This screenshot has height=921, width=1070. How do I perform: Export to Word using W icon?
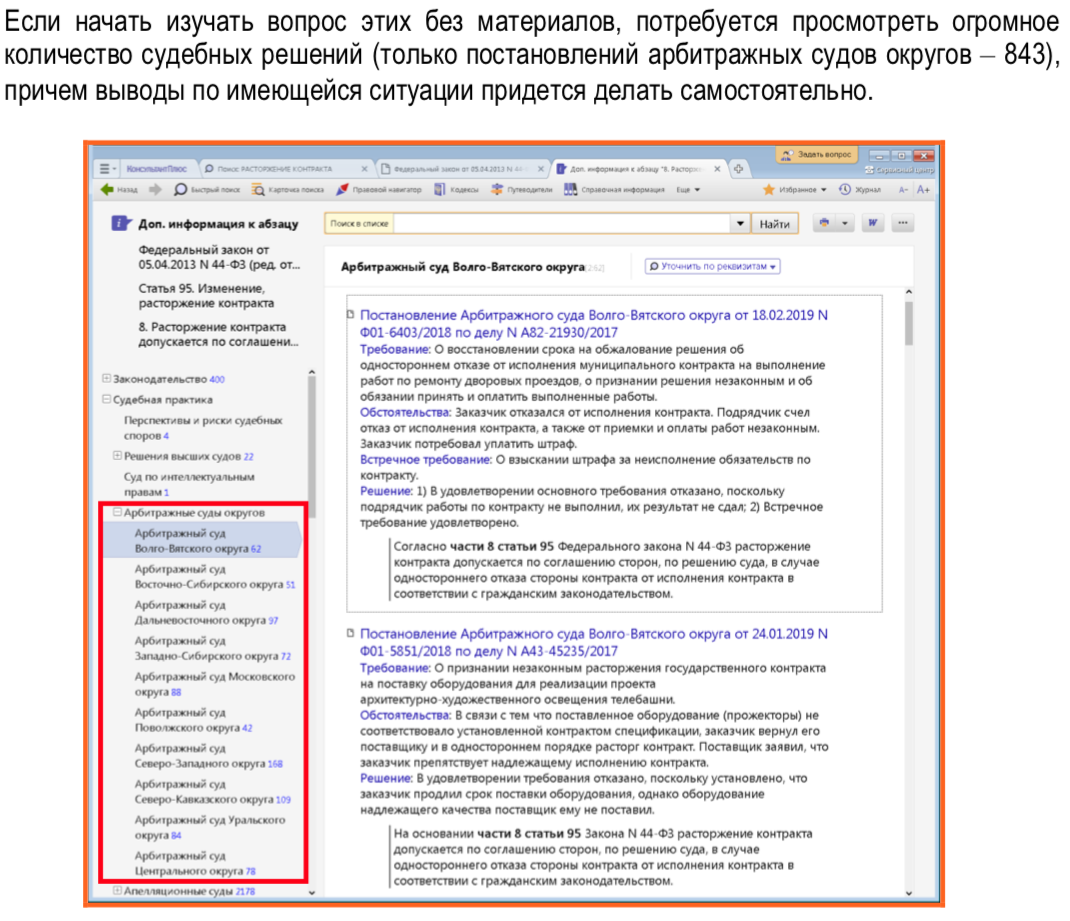click(x=872, y=224)
